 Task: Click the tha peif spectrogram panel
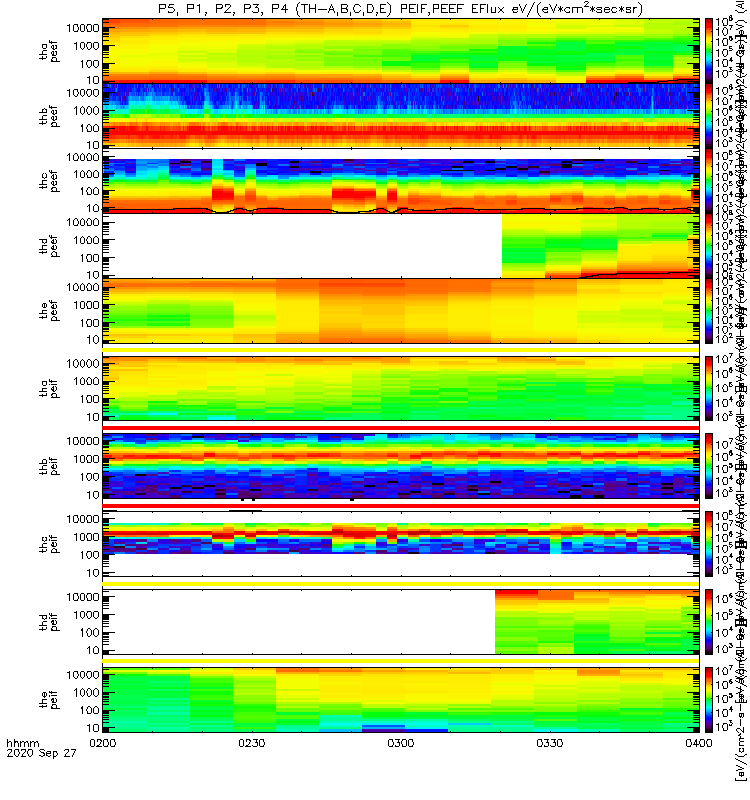(x=401, y=388)
